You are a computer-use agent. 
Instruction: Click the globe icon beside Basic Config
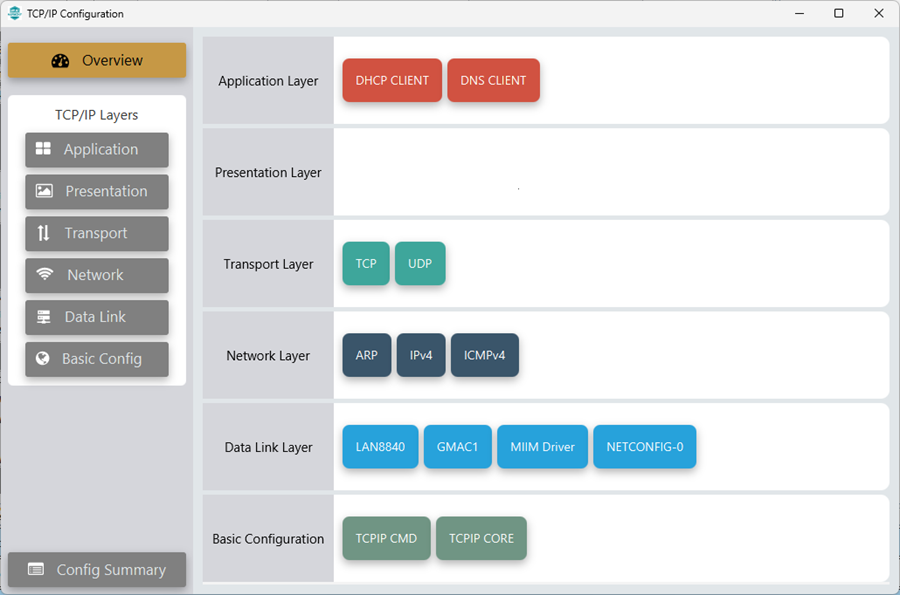(43, 359)
